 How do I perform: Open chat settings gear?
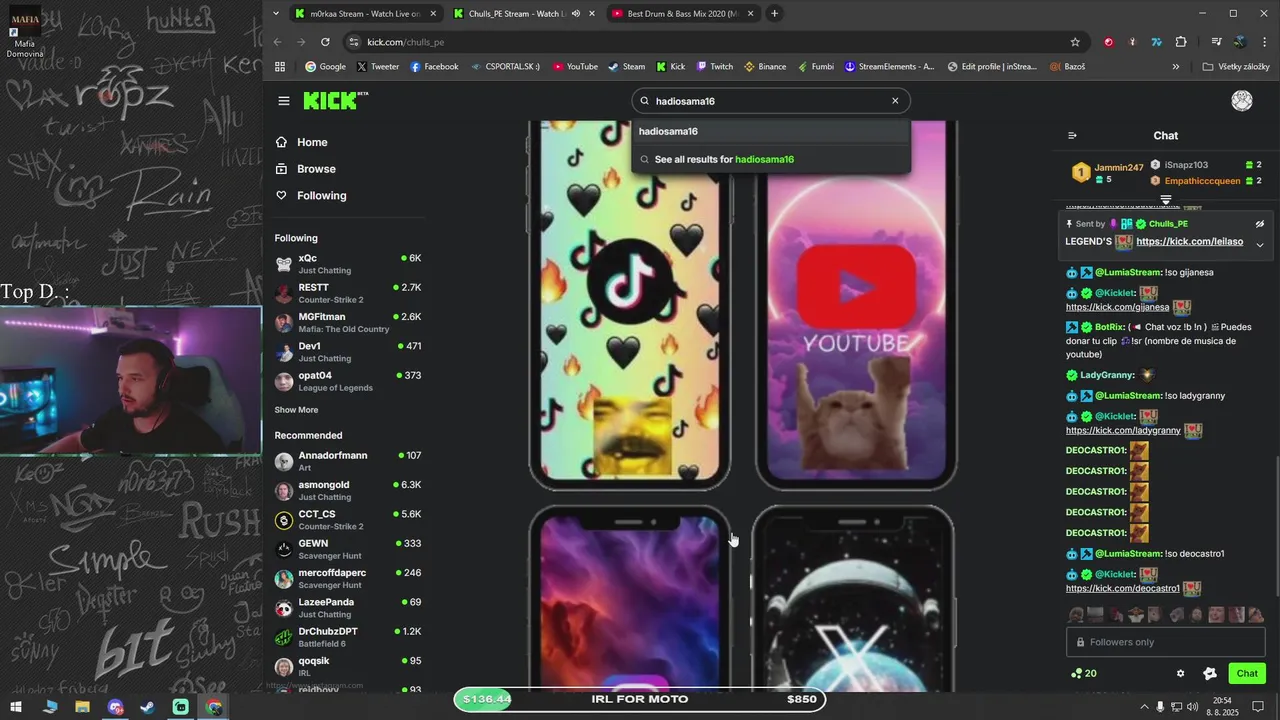[1180, 674]
